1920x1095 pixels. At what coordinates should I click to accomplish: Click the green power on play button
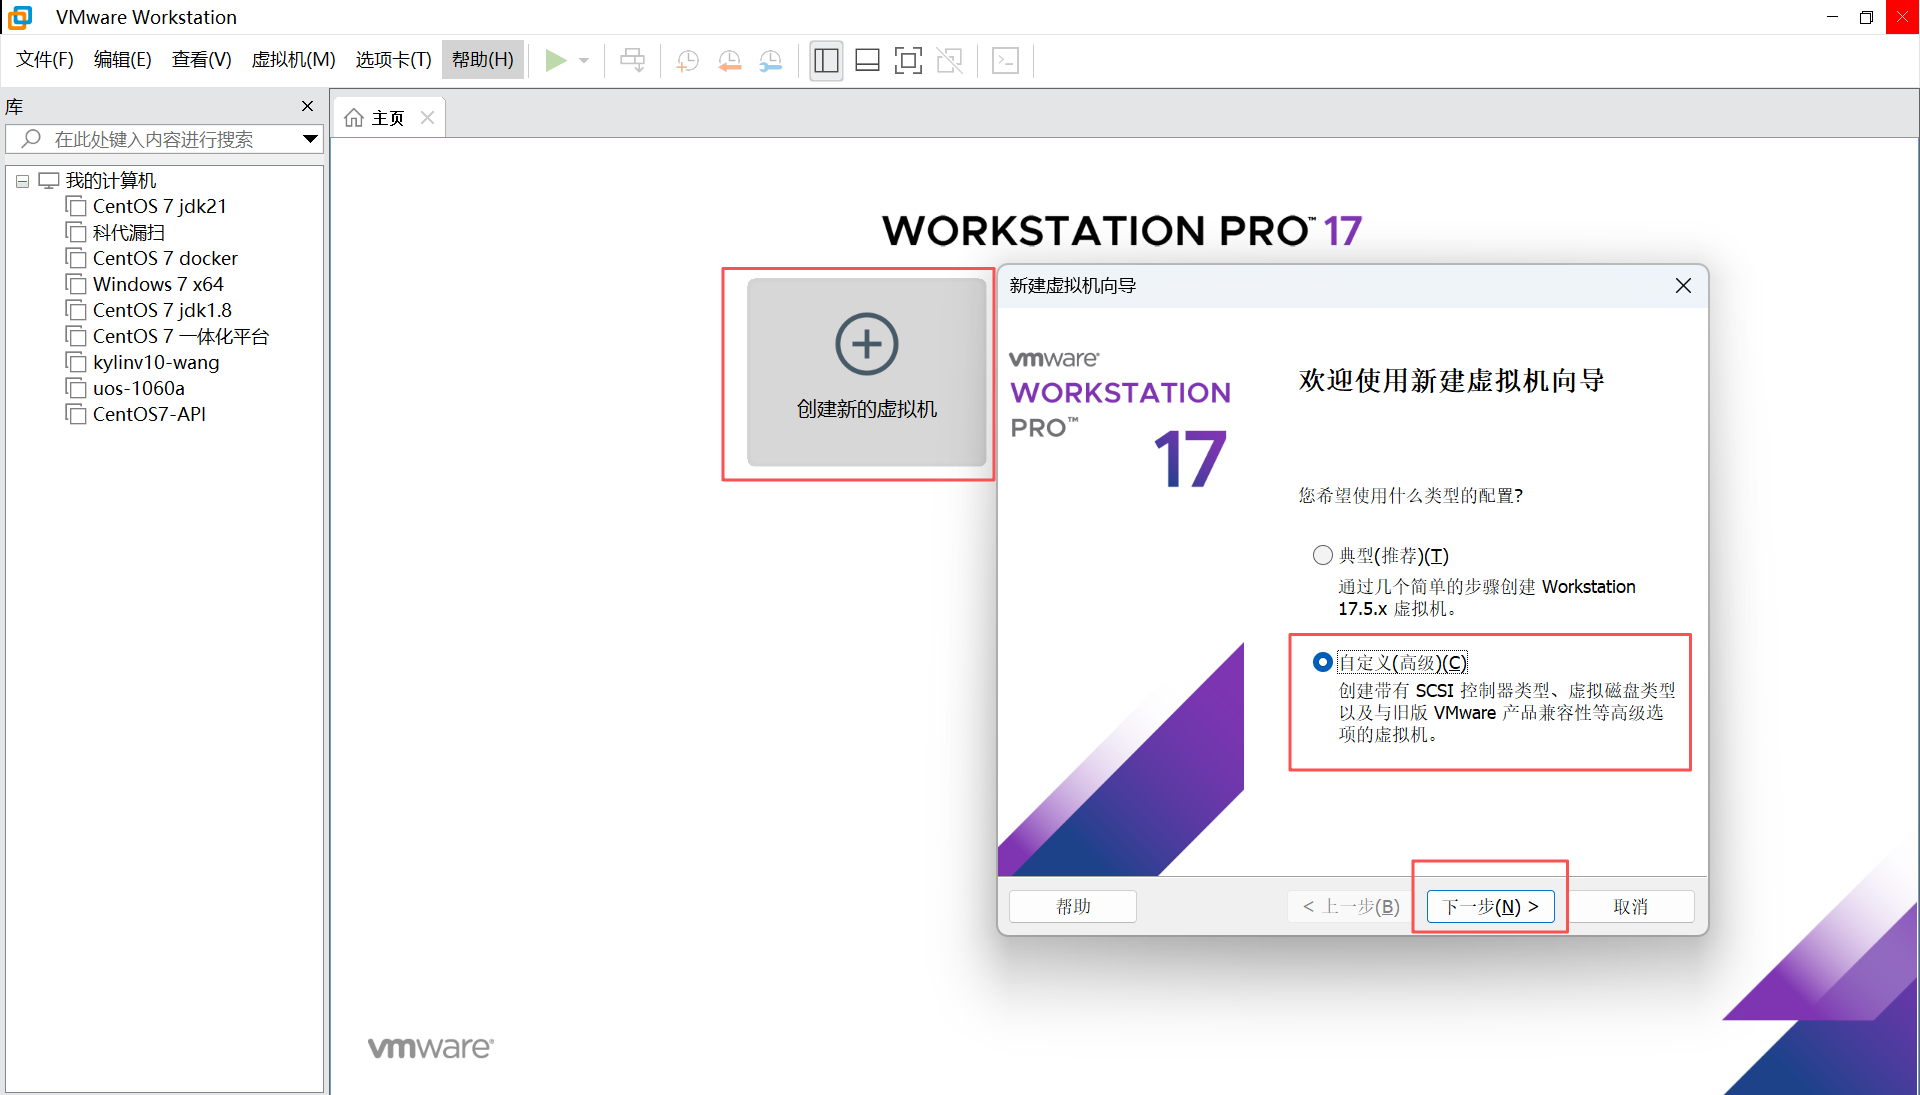point(555,60)
